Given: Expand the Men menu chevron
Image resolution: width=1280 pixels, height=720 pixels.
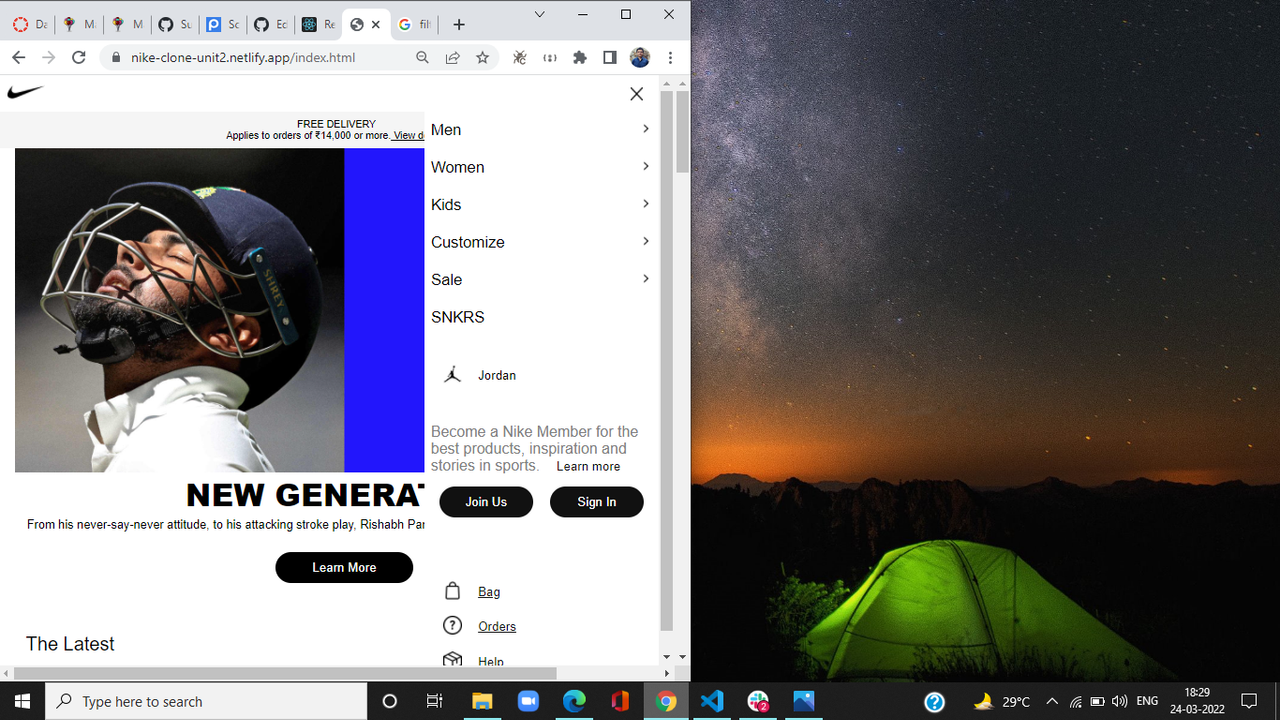Looking at the screenshot, I should [x=646, y=129].
